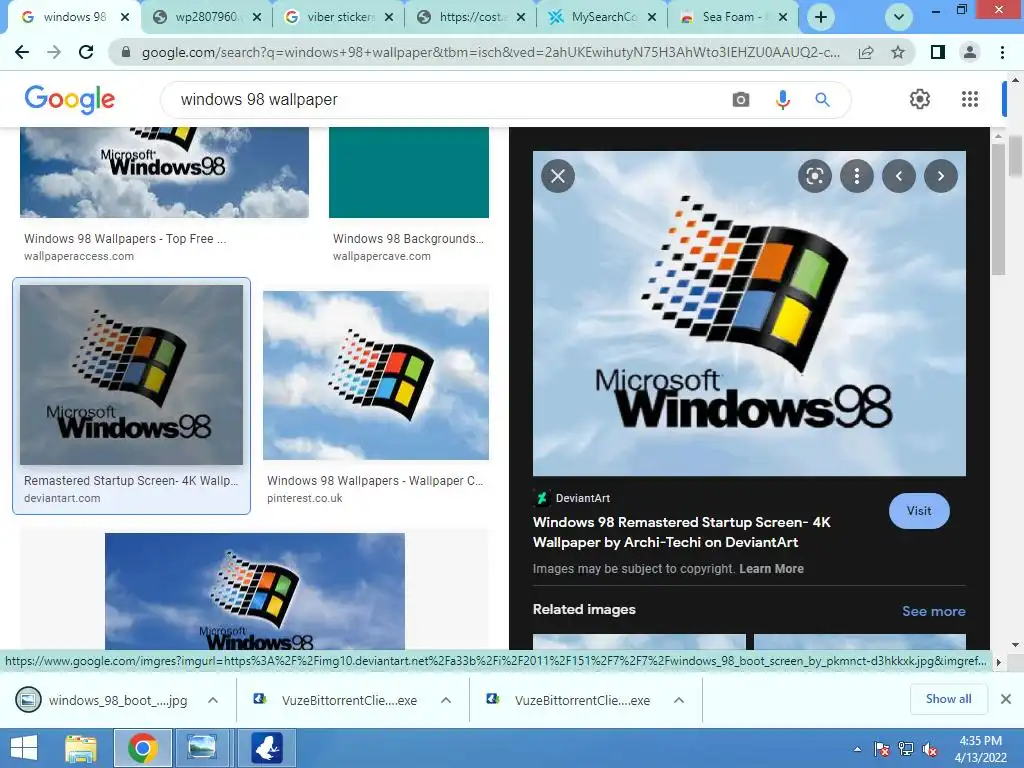Image resolution: width=1024 pixels, height=768 pixels.
Task: Close the image preview panel
Action: point(558,176)
